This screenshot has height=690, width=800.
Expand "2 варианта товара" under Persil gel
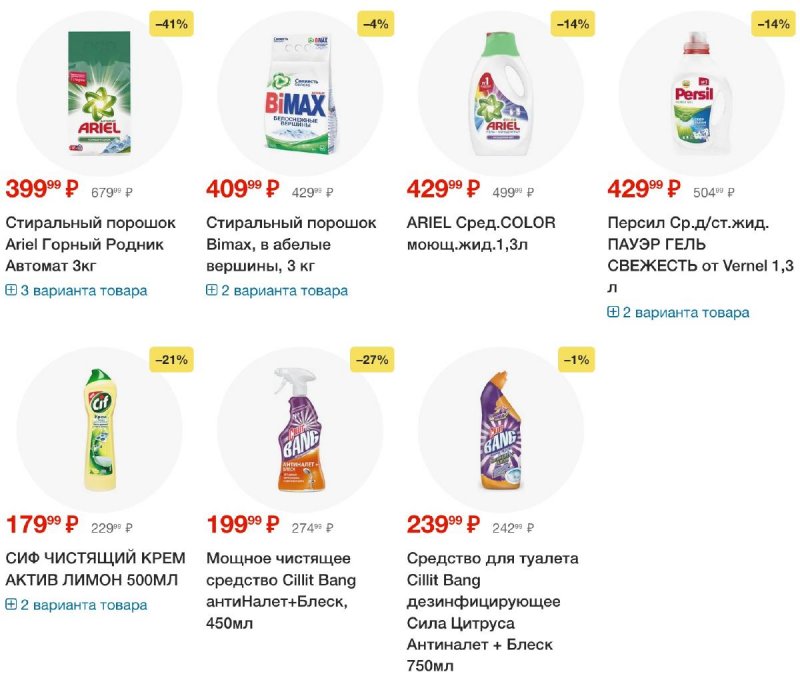679,312
